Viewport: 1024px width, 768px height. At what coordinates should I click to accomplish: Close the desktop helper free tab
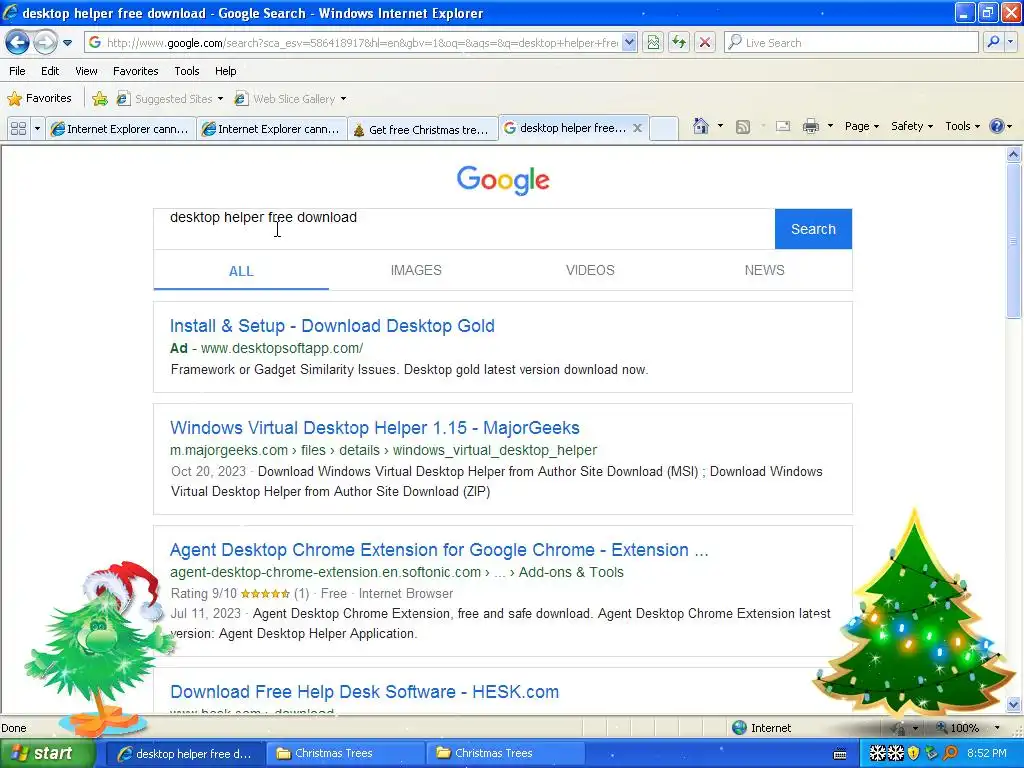pos(637,128)
